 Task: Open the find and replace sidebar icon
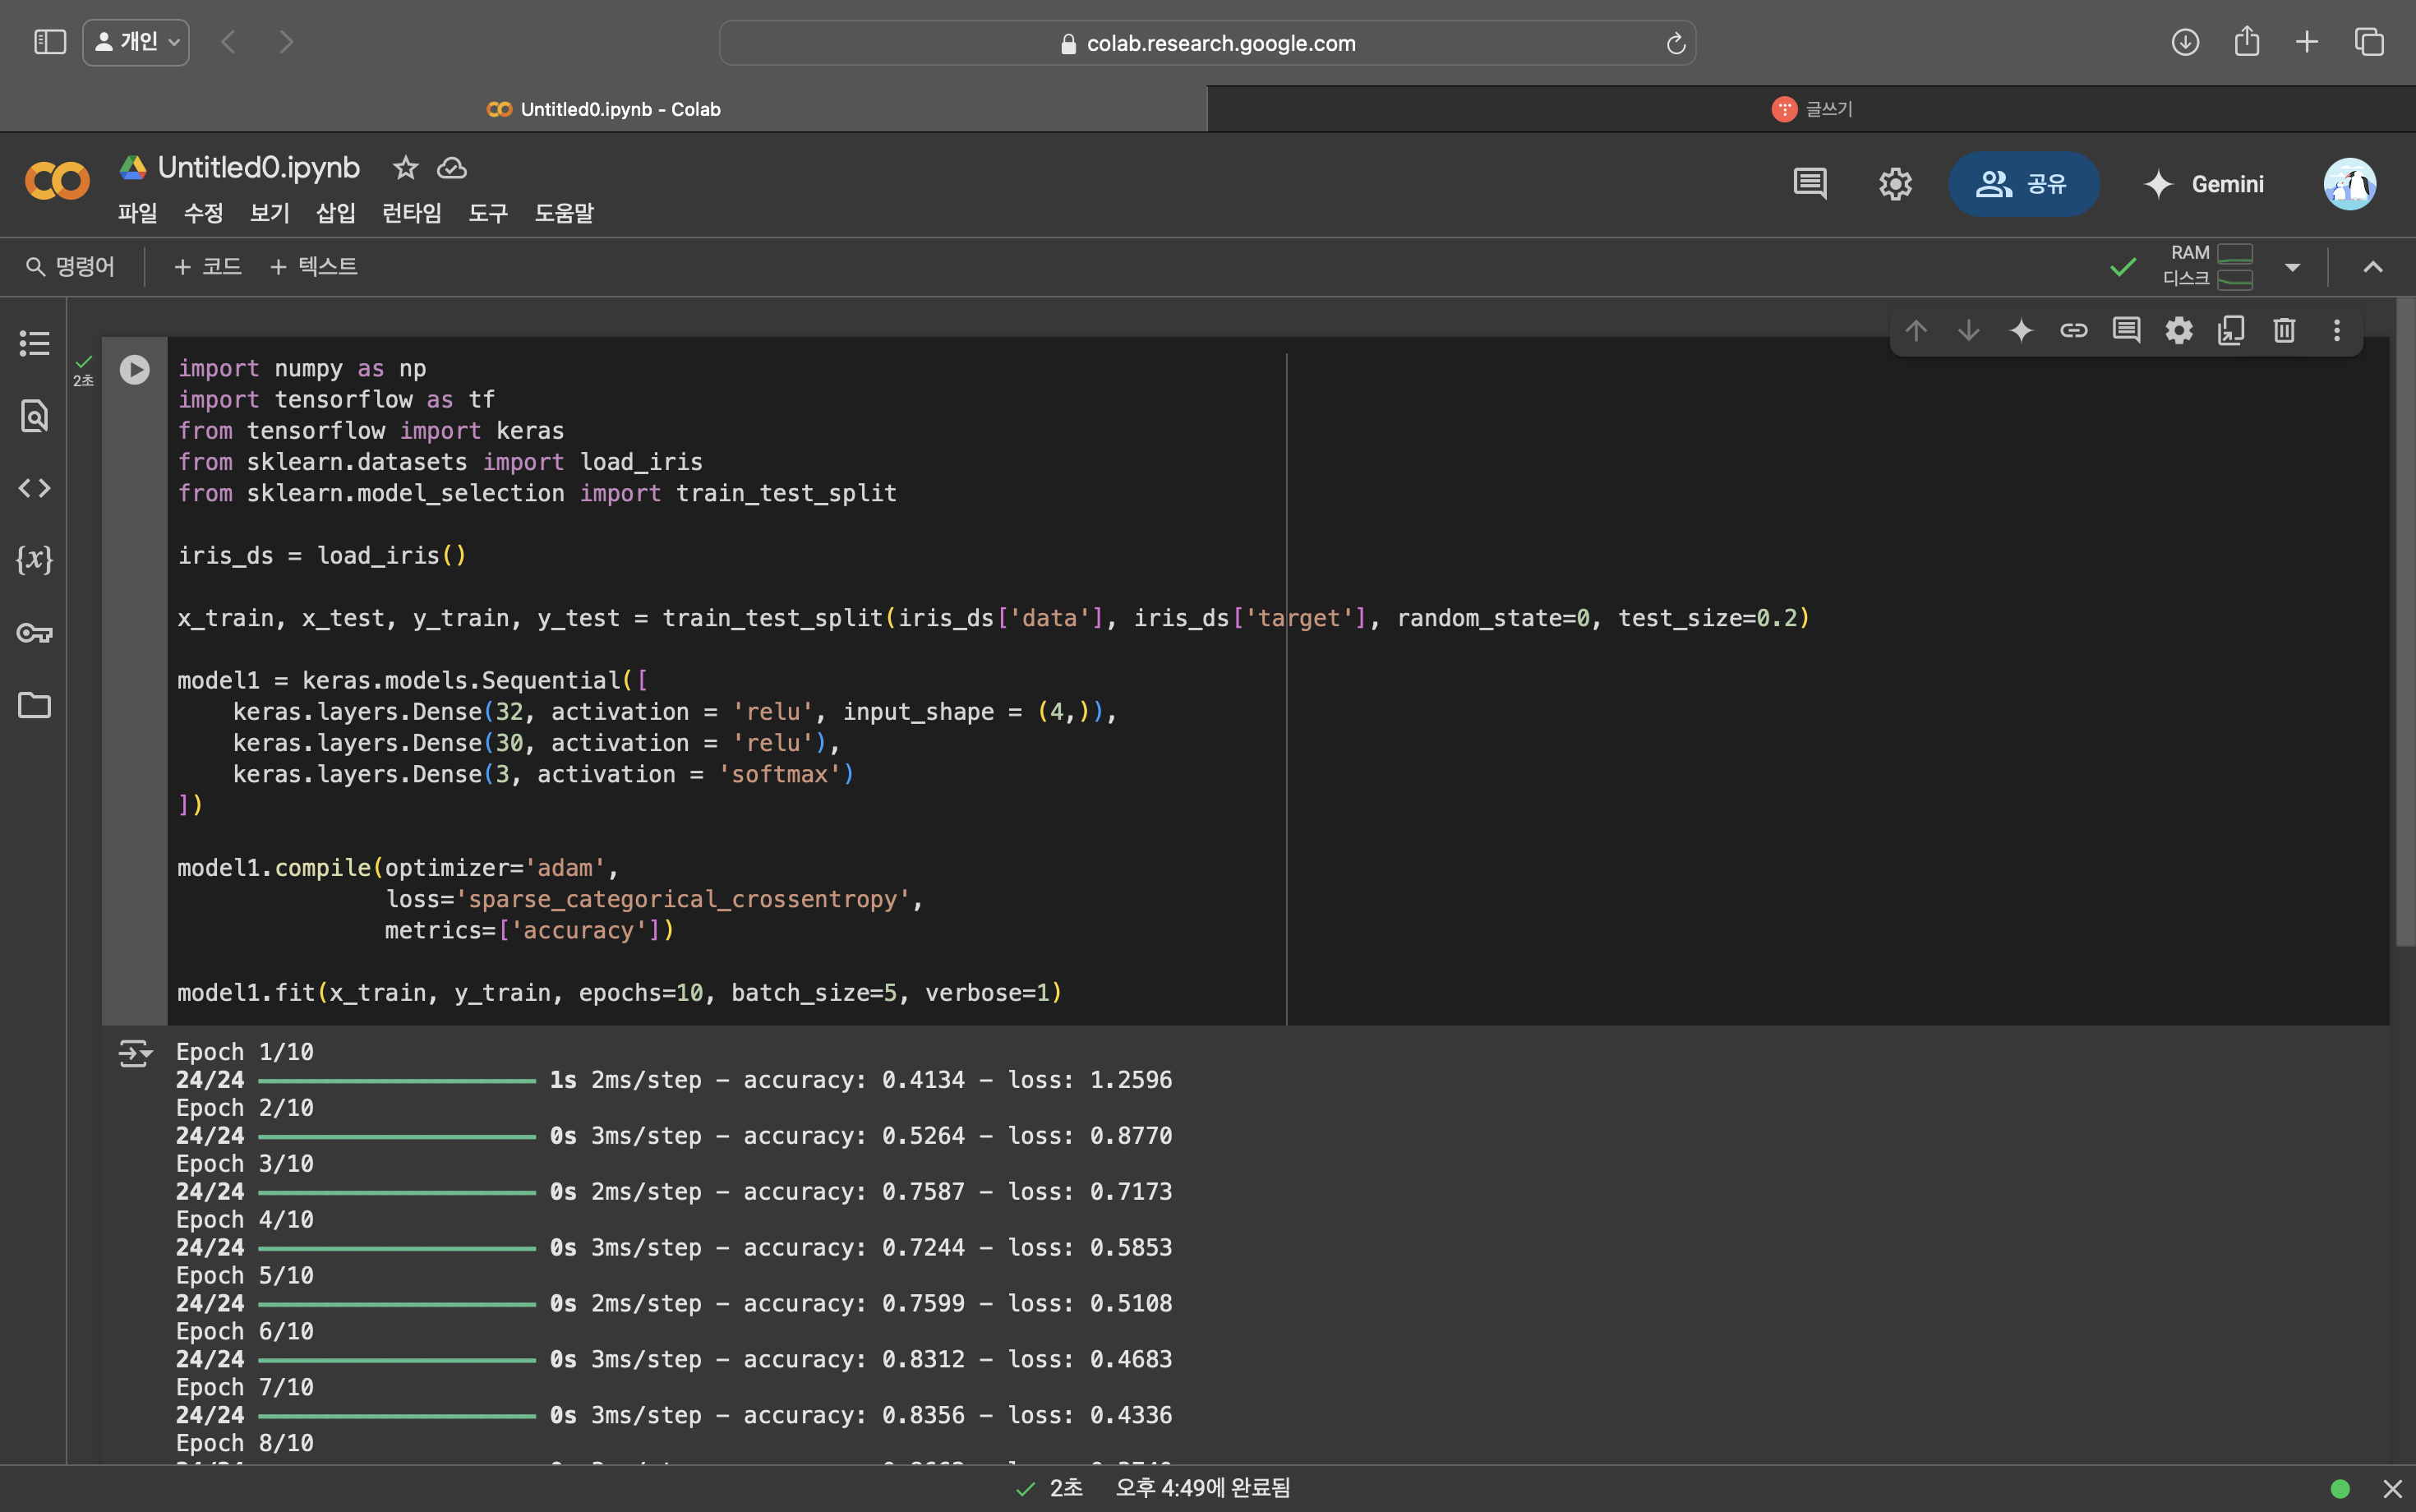pos(34,415)
